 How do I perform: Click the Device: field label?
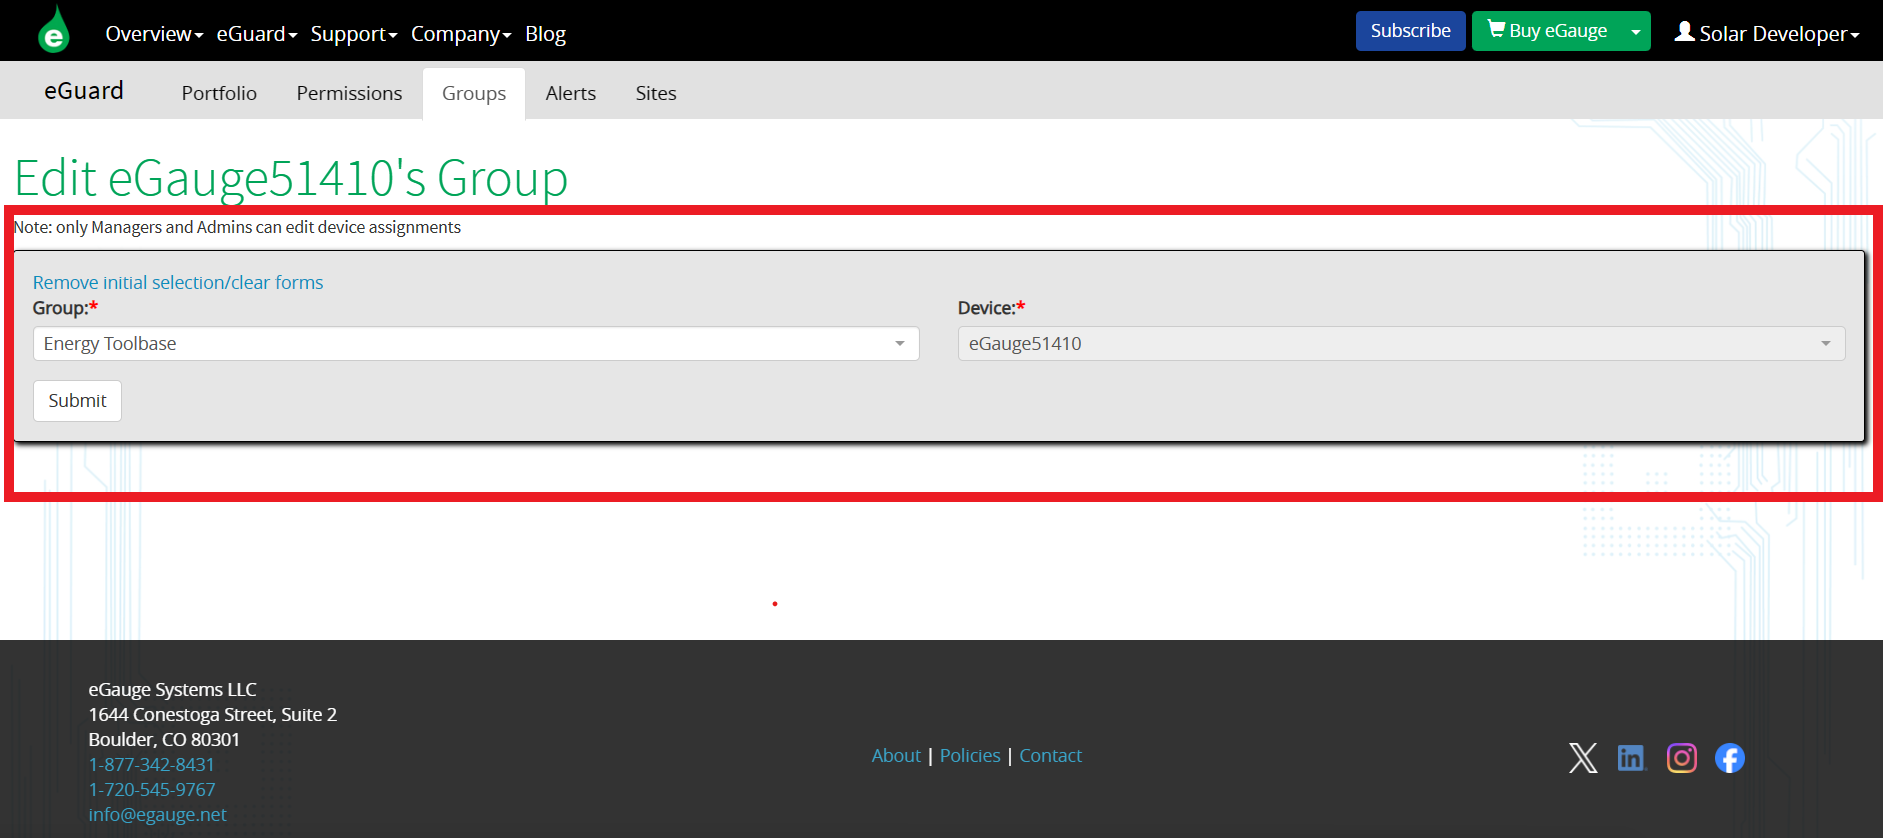click(x=991, y=308)
